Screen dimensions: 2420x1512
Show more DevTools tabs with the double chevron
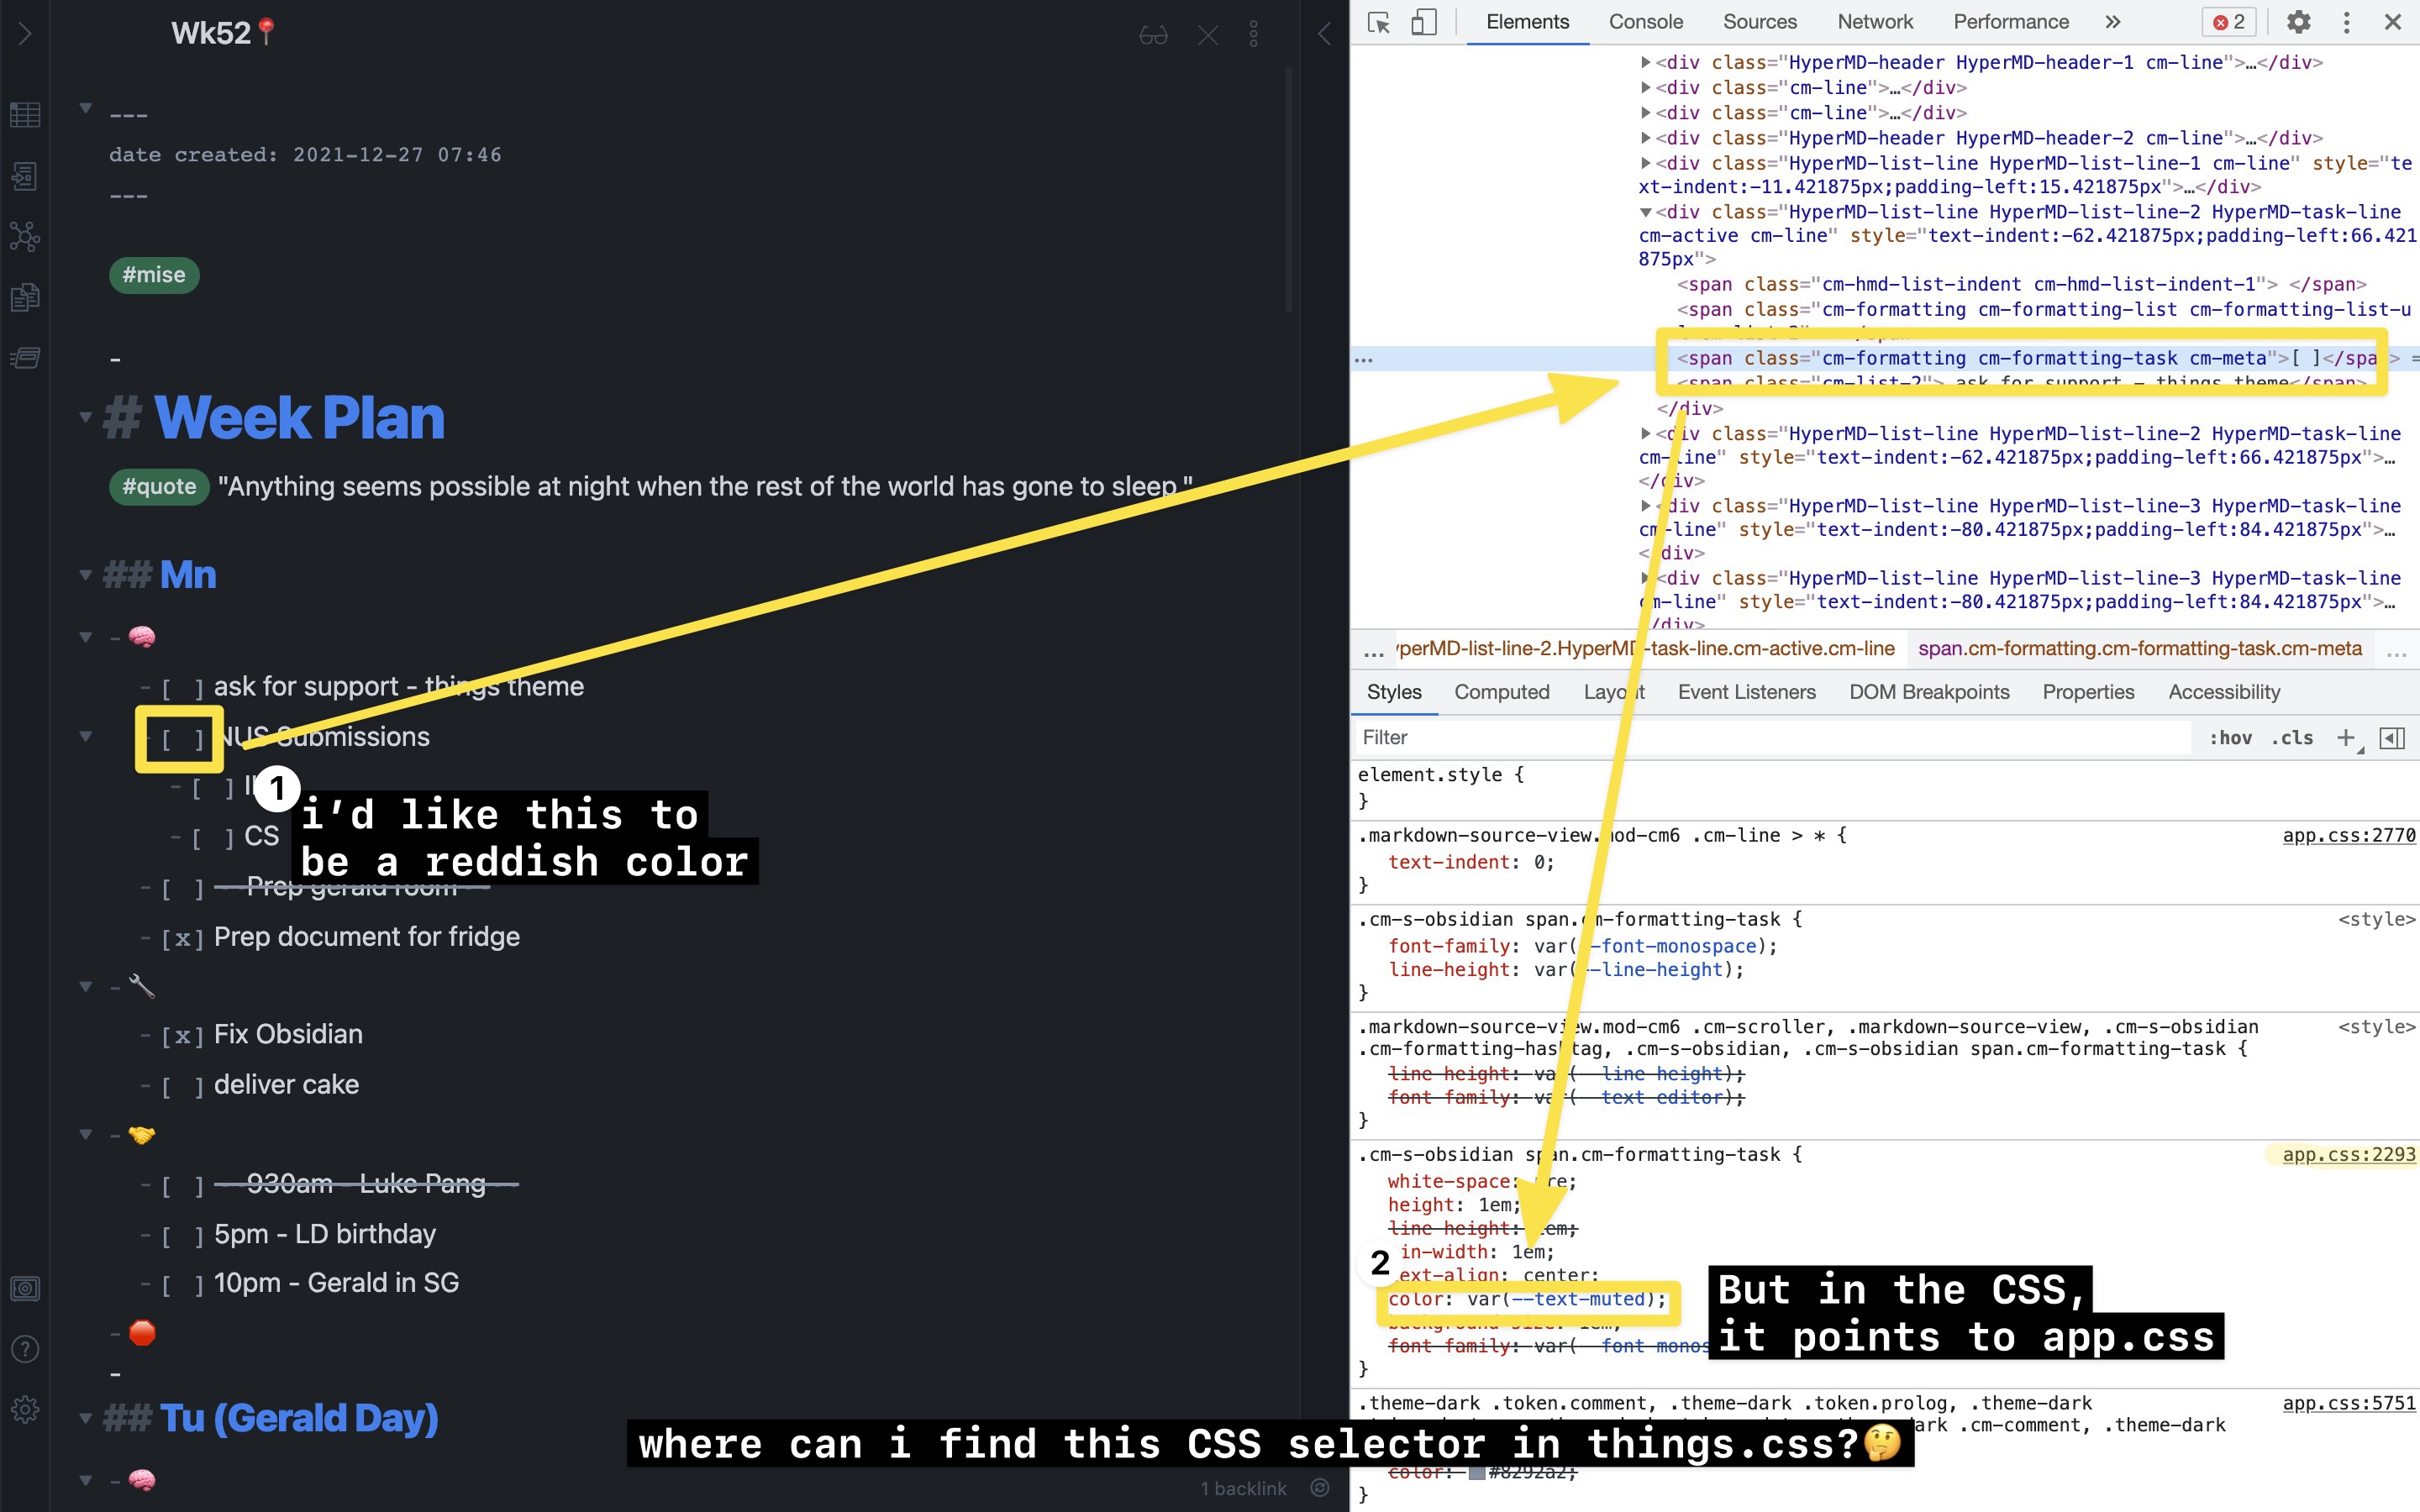point(2112,22)
